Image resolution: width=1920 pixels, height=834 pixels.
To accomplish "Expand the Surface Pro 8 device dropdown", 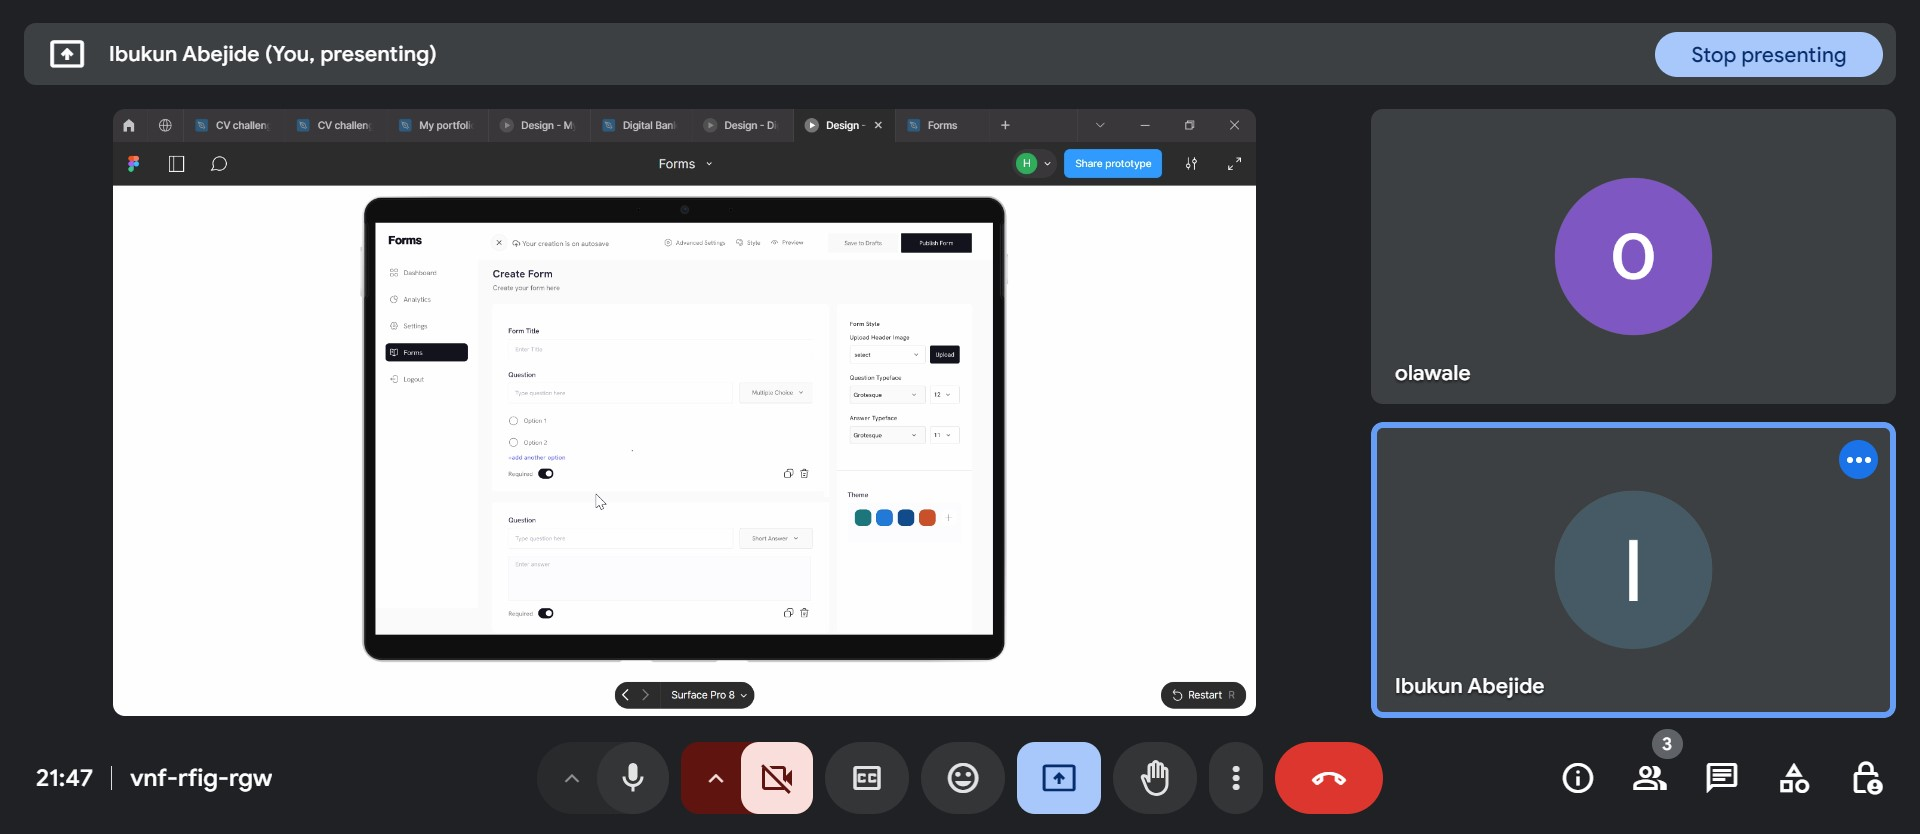I will pyautogui.click(x=708, y=695).
